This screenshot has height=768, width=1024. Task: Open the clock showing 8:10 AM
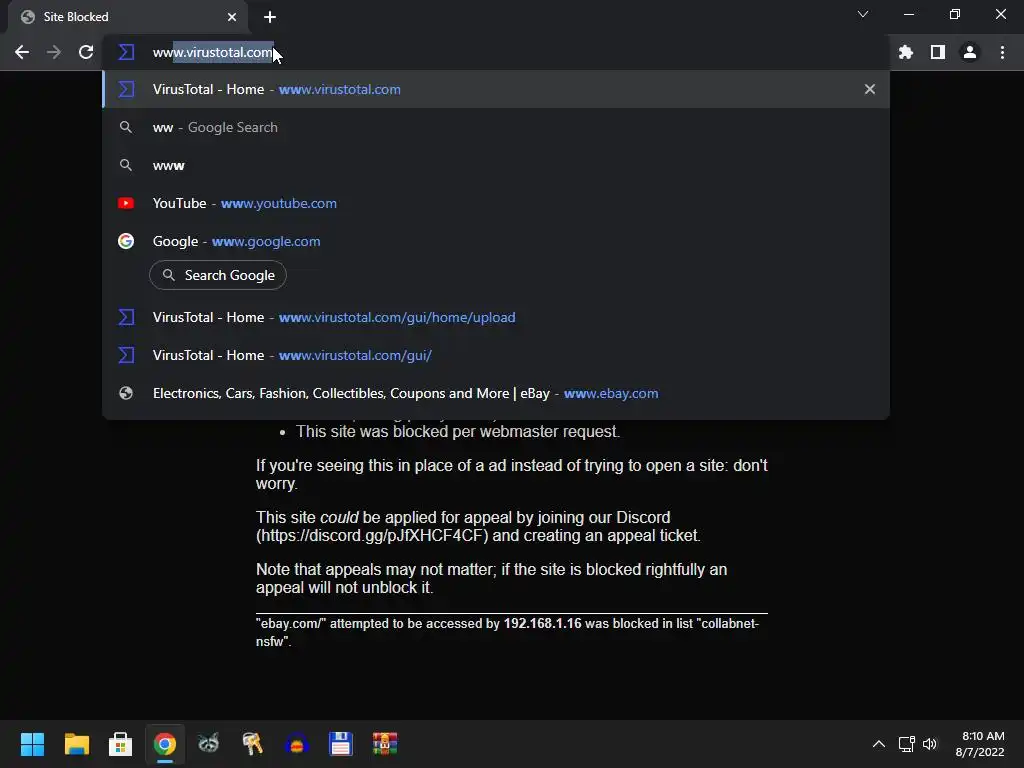click(x=980, y=744)
